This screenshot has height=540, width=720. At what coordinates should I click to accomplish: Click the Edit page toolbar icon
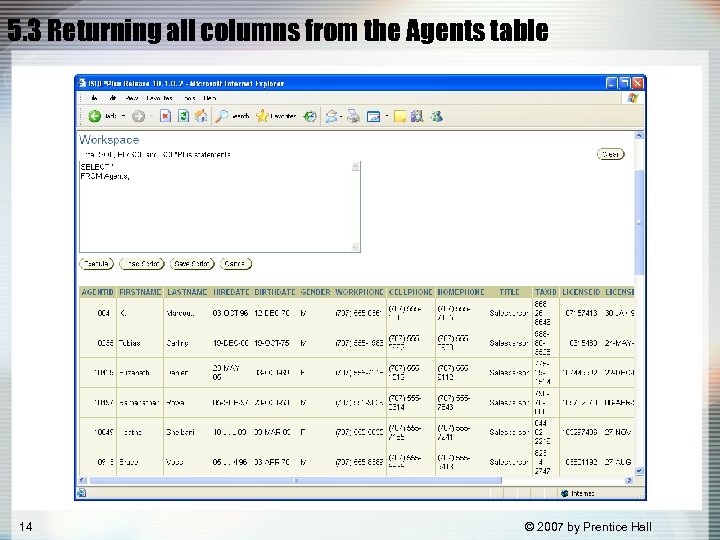[x=373, y=117]
